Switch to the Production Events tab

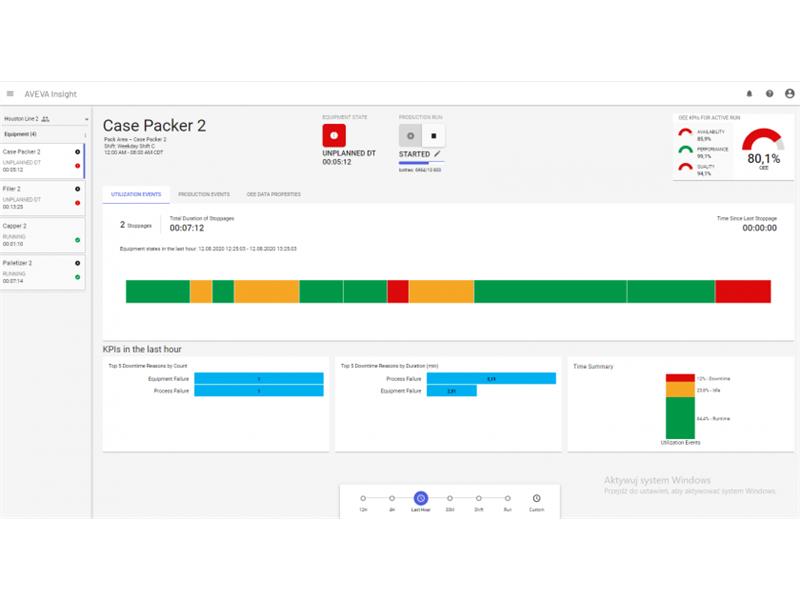tap(204, 194)
